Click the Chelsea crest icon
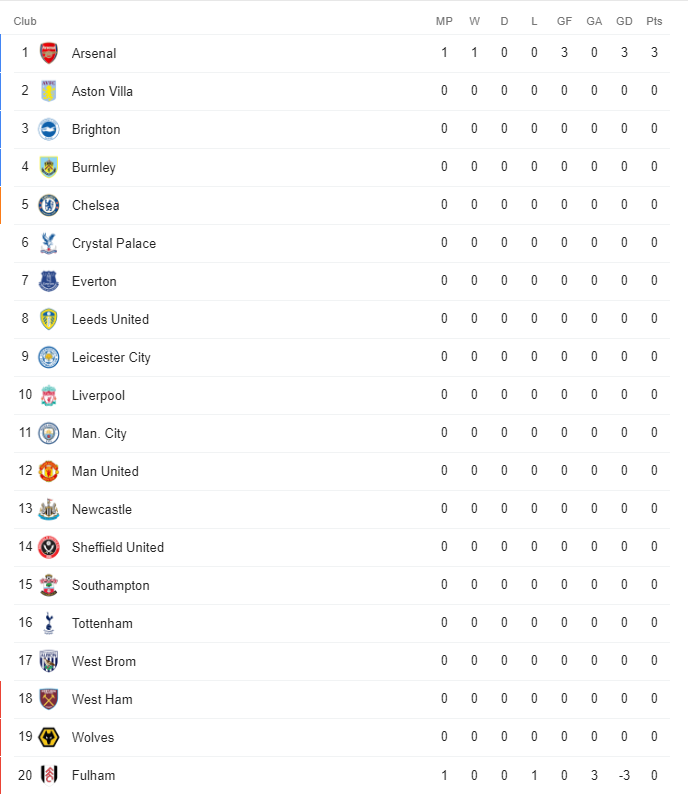This screenshot has height=800, width=688. (48, 205)
